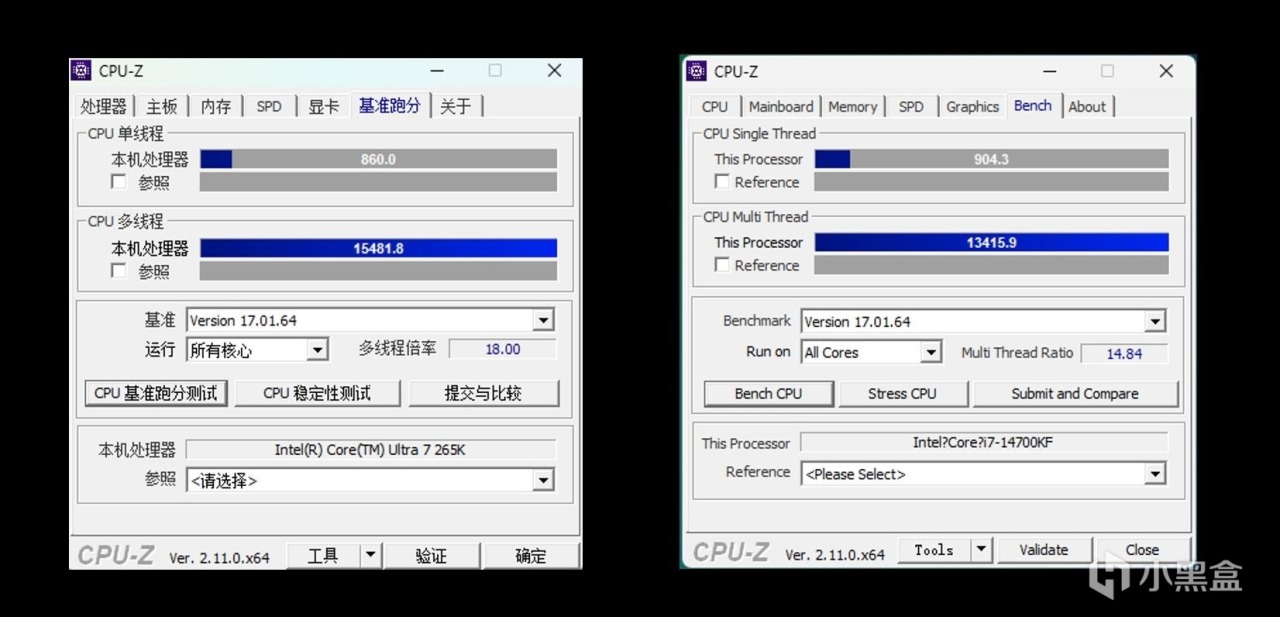Start Stress CPU test
Viewport: 1280px width, 617px height.
[x=902, y=394]
